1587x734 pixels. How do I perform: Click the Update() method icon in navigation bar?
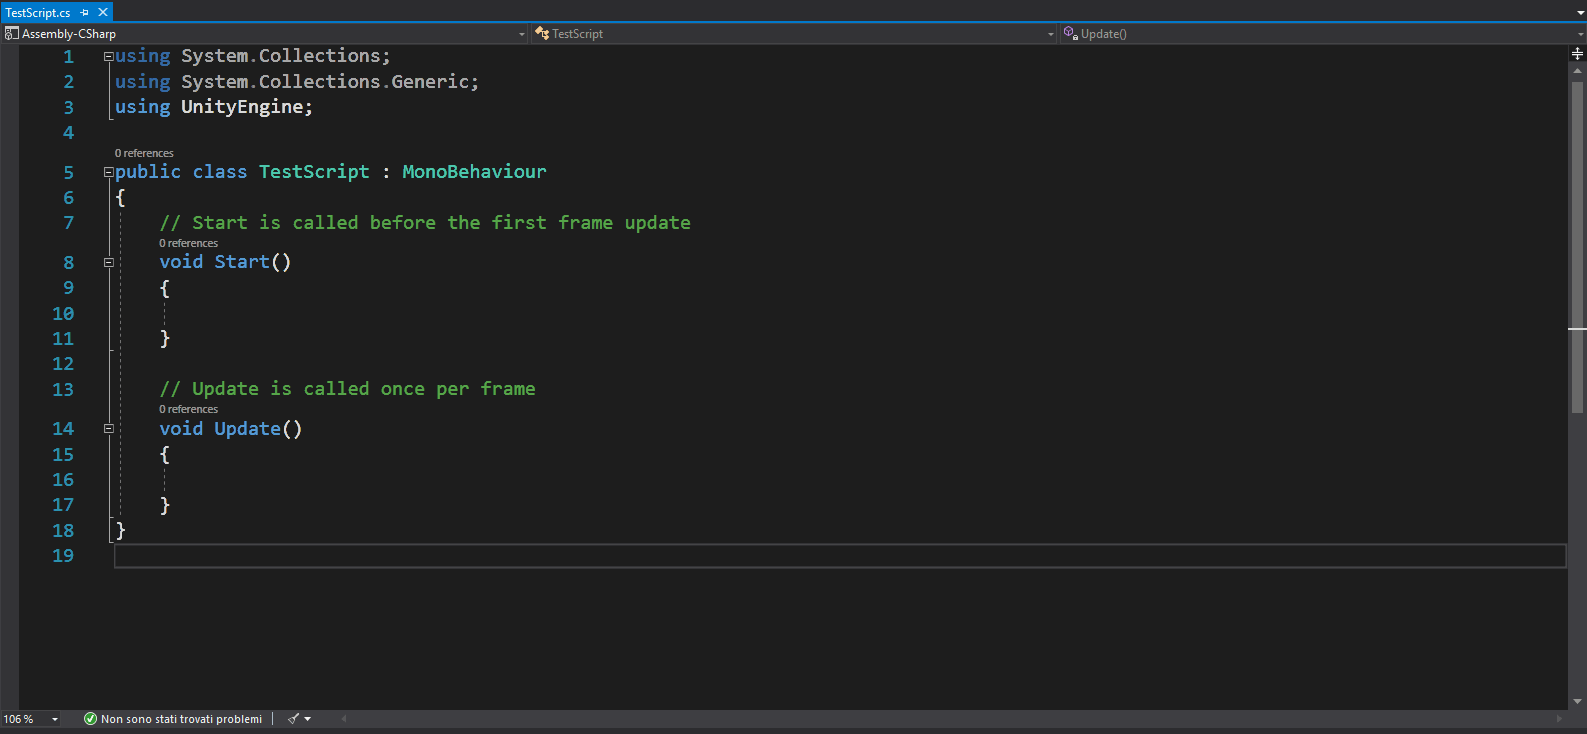tap(1071, 33)
